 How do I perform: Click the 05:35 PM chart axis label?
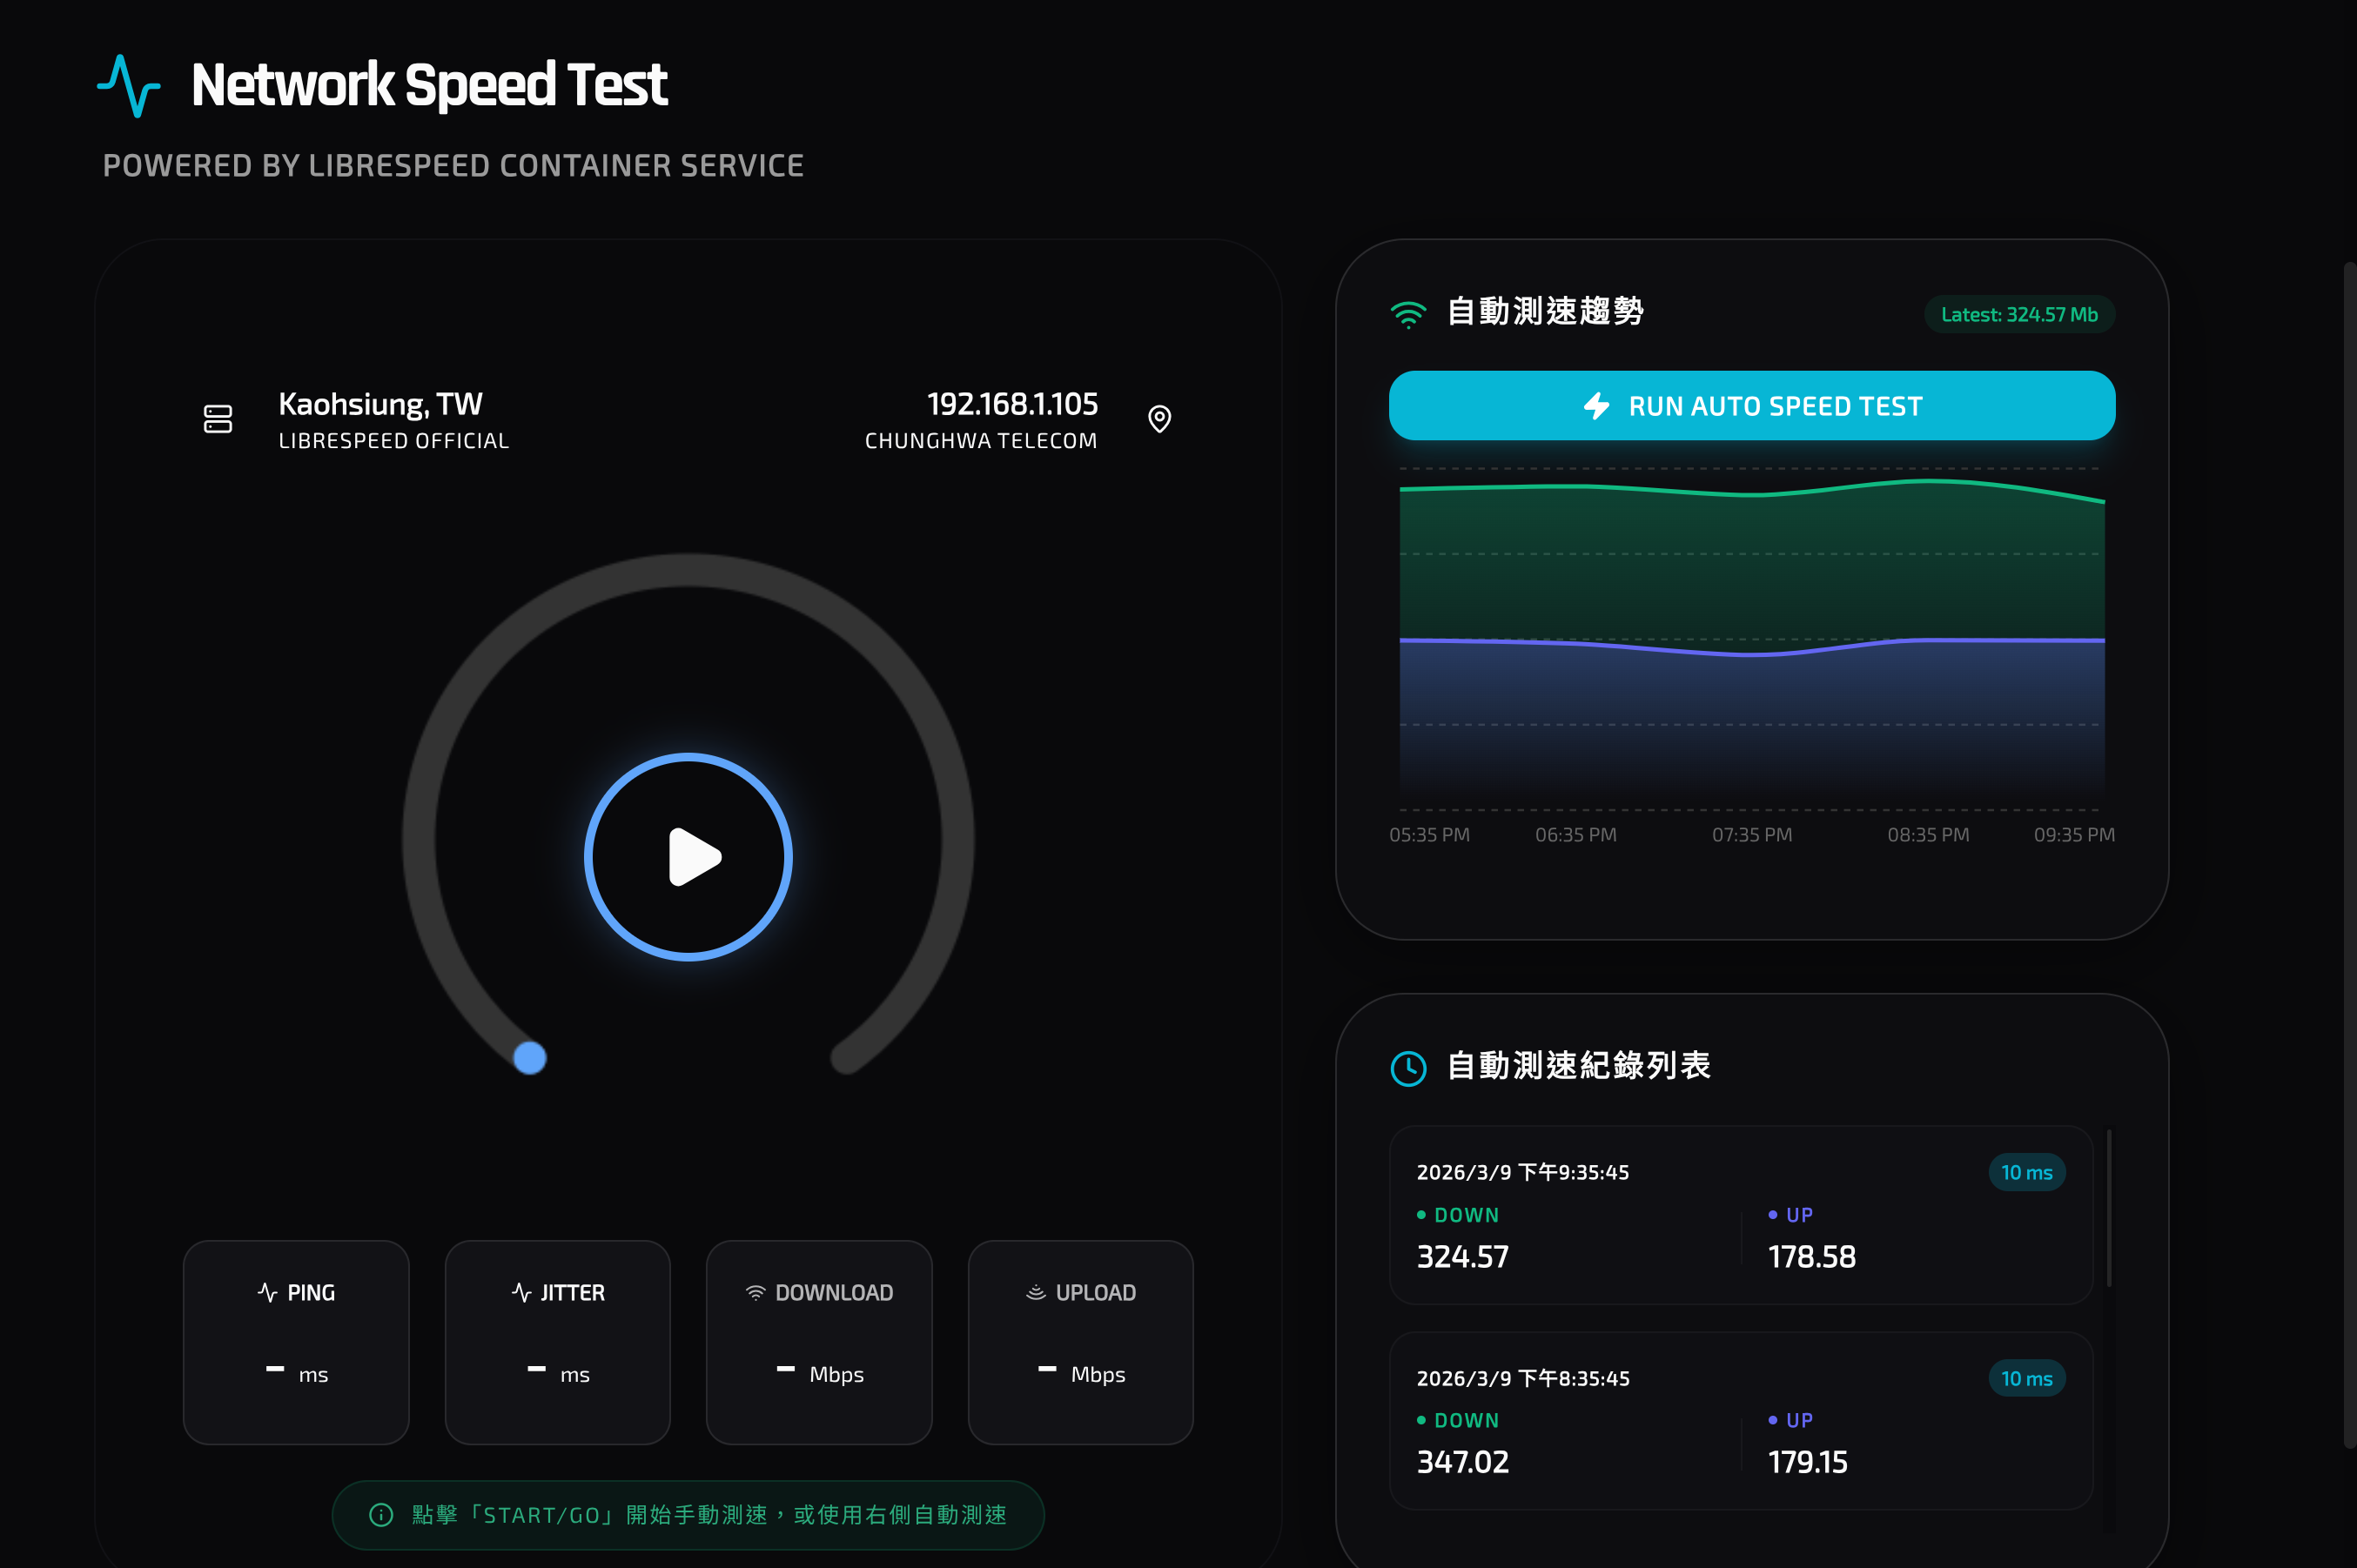(x=1429, y=835)
